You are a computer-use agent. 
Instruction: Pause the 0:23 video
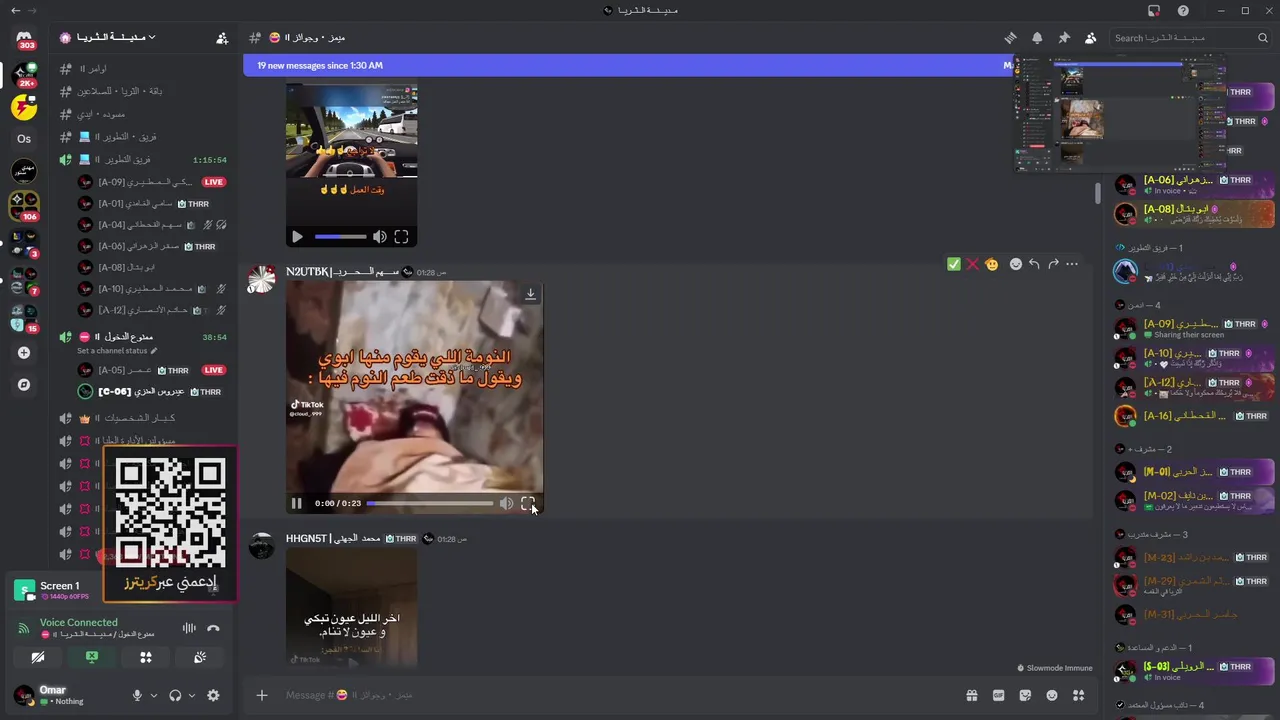297,503
